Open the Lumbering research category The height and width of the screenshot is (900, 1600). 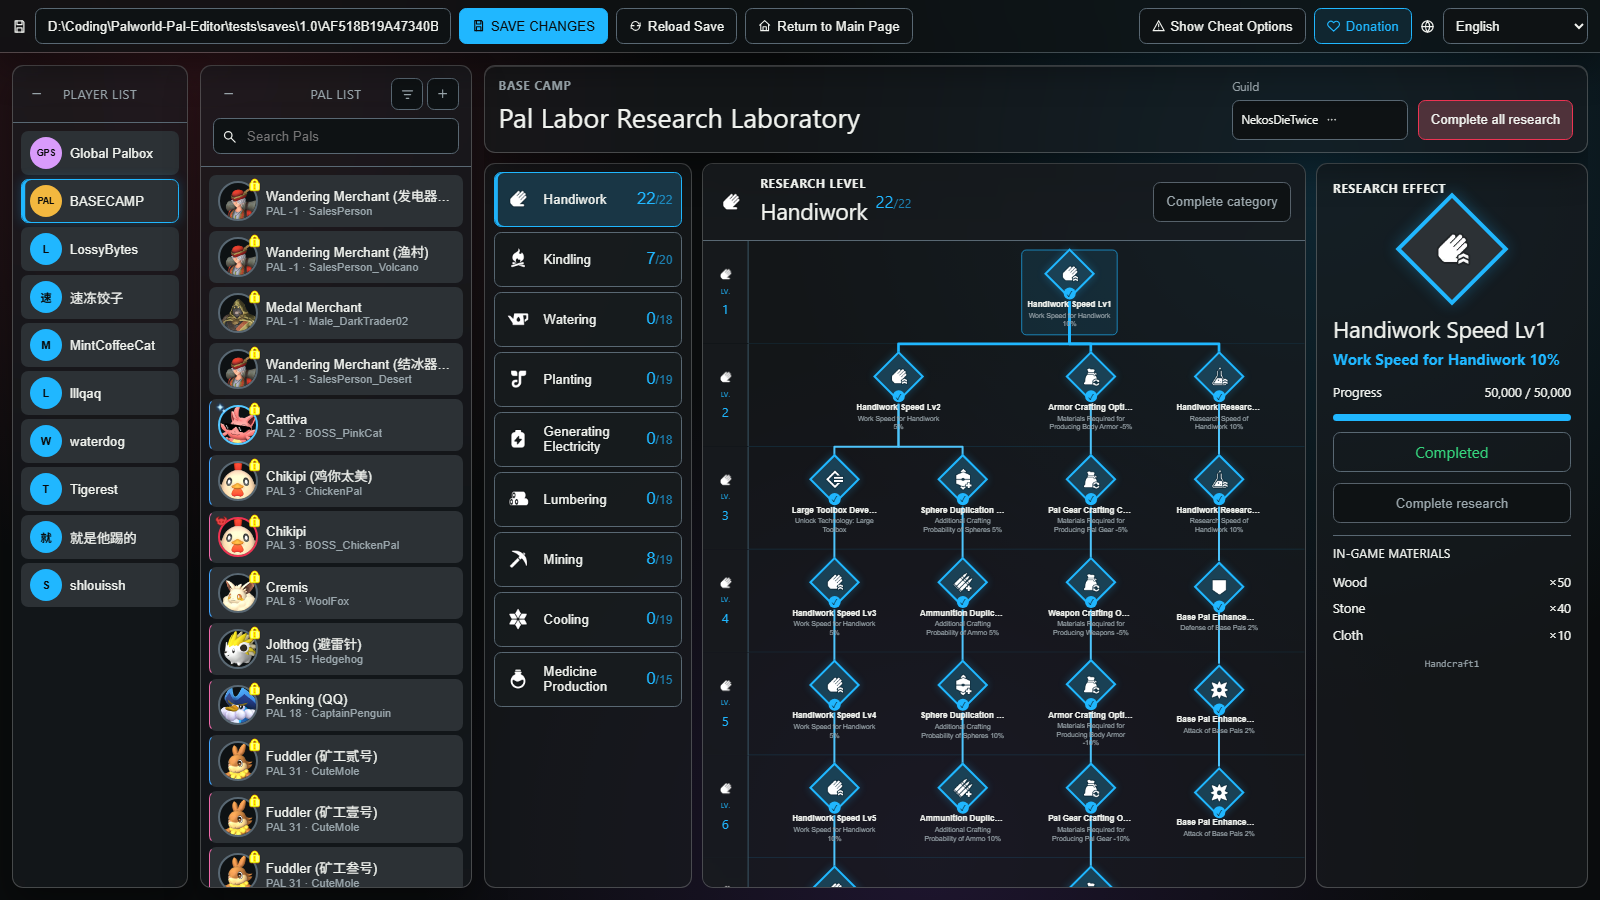588,499
